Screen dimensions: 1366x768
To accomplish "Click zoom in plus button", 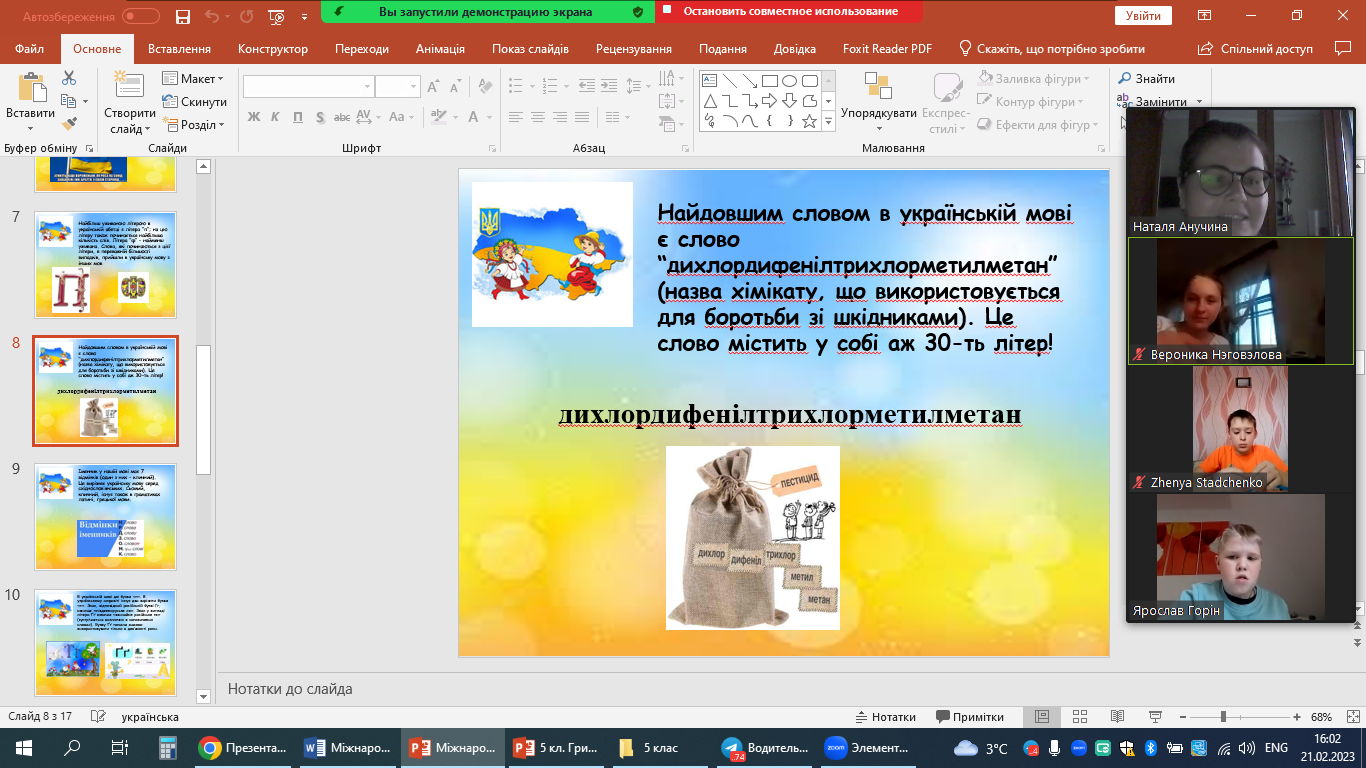I will (1297, 717).
